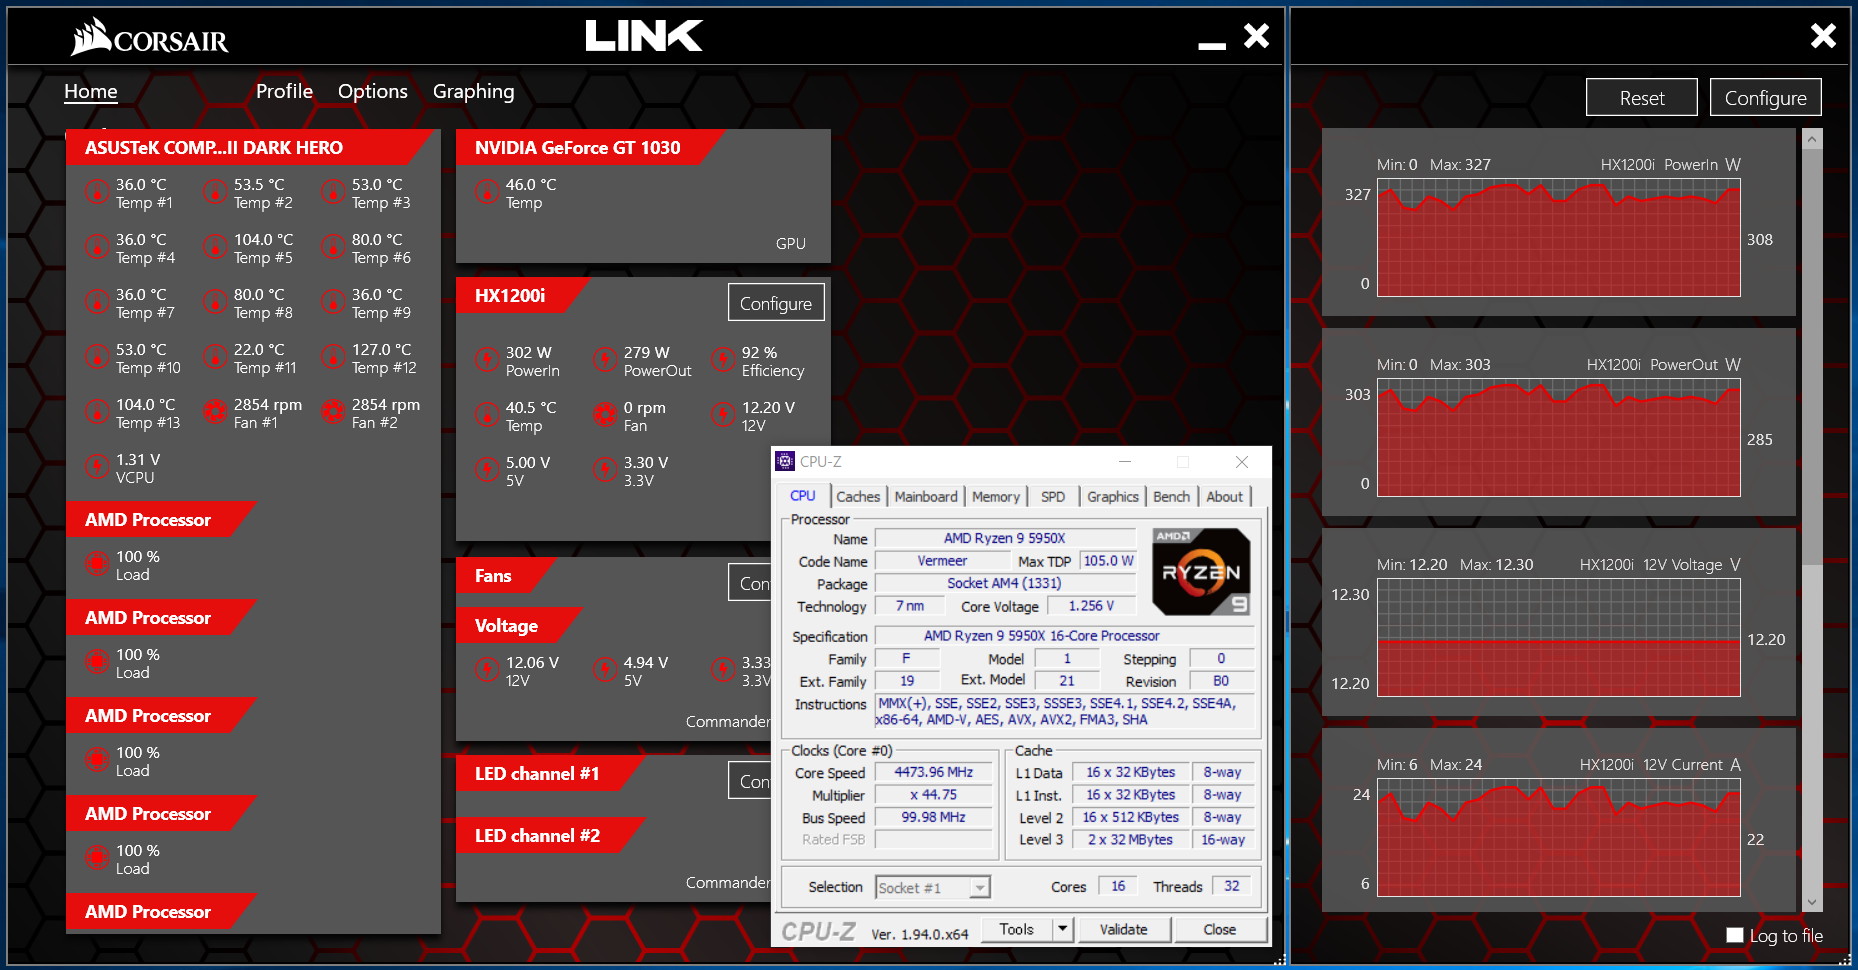
Task: Open the About tab in CPU-Z
Action: coord(1225,497)
